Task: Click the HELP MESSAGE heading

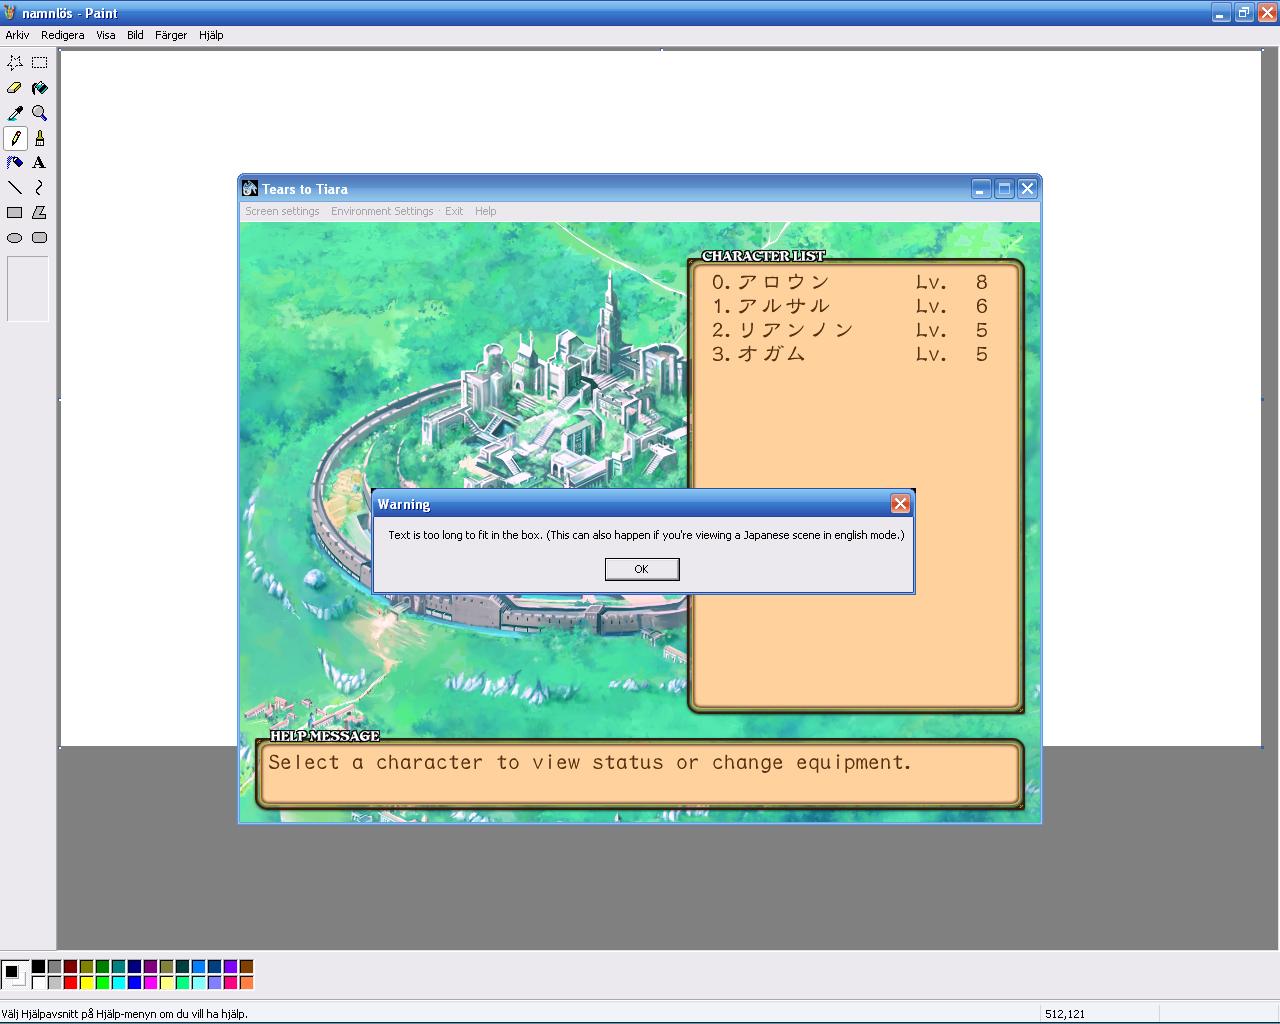Action: point(325,736)
